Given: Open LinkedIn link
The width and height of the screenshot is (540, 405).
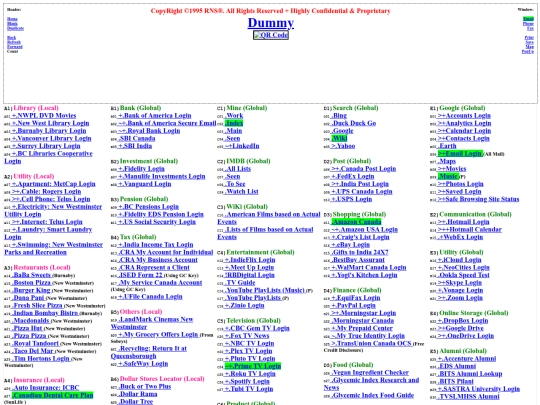Looking at the screenshot, I should tap(242, 146).
